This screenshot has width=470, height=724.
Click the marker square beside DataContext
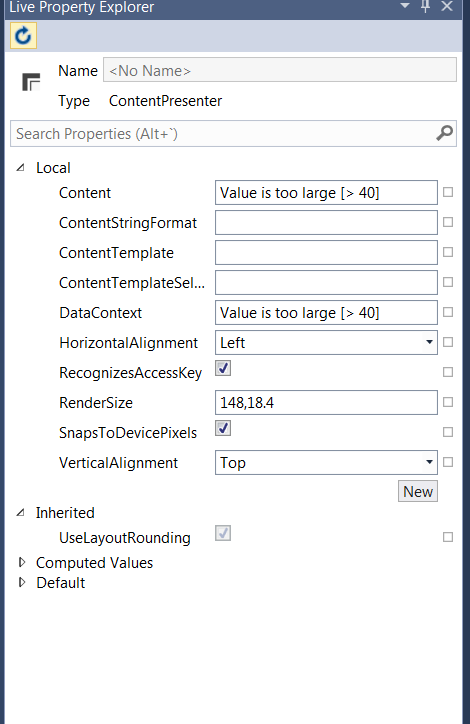pyautogui.click(x=448, y=312)
